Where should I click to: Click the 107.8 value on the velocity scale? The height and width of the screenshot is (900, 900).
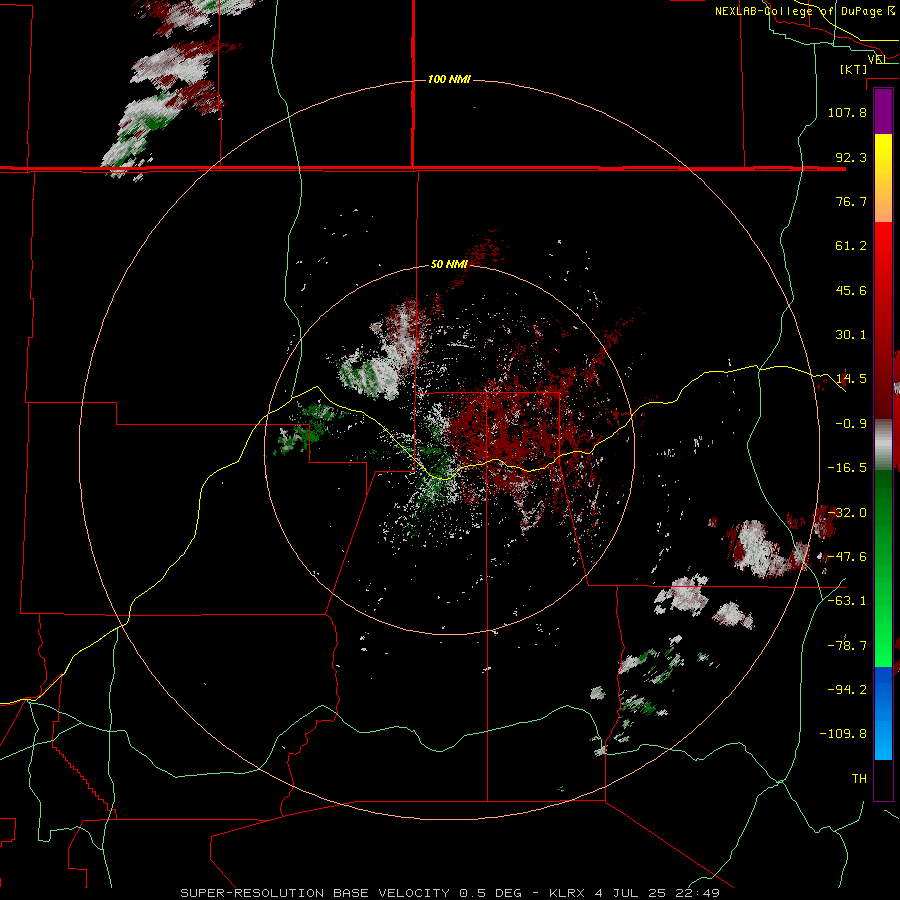[x=847, y=112]
